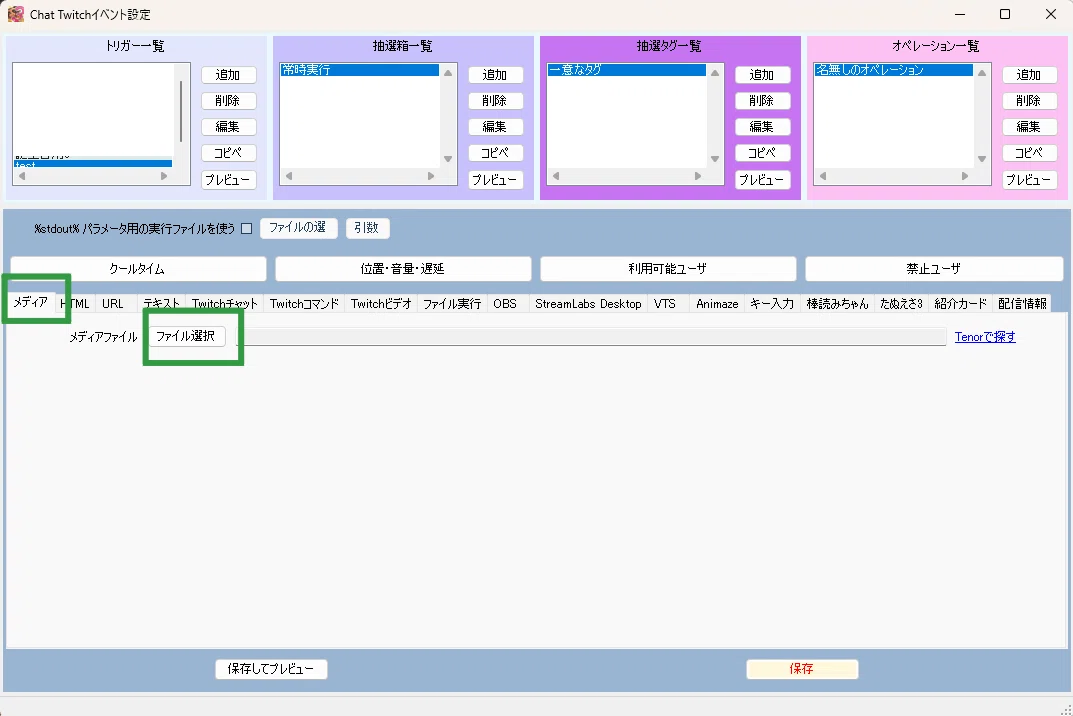Click the down arrow of 抽選タグ一覧 scrollbar
1073x716 pixels.
pyautogui.click(x=715, y=159)
